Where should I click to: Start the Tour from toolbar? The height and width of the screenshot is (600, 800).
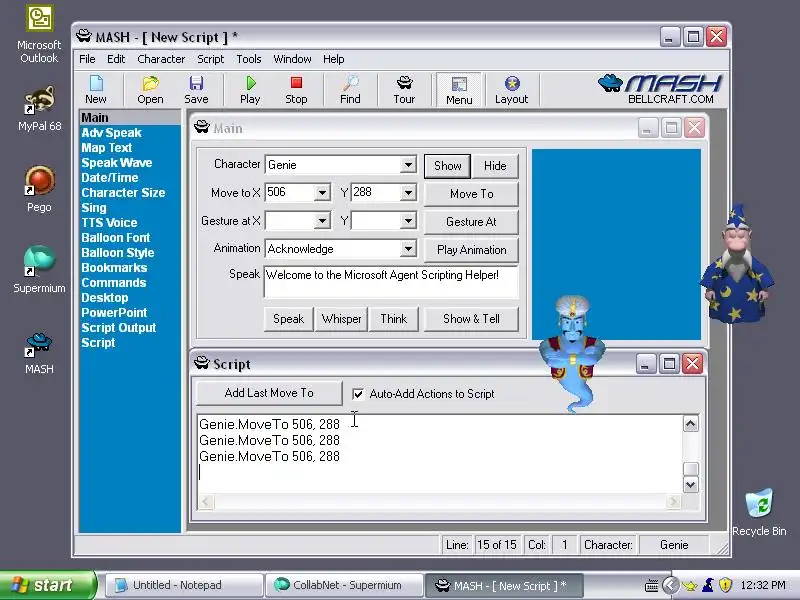click(x=404, y=90)
